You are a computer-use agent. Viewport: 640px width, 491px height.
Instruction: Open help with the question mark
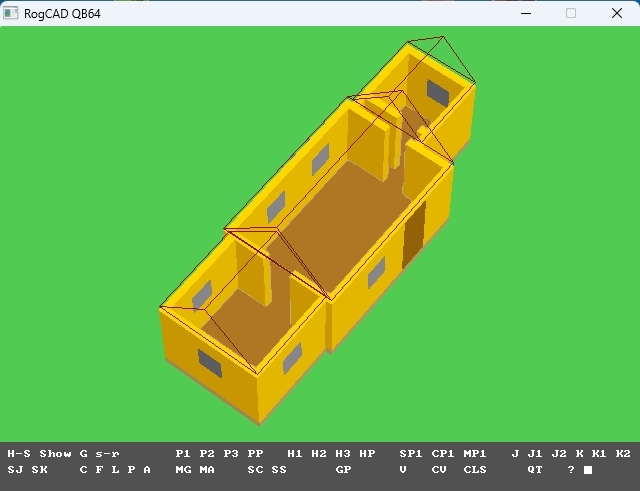point(571,469)
